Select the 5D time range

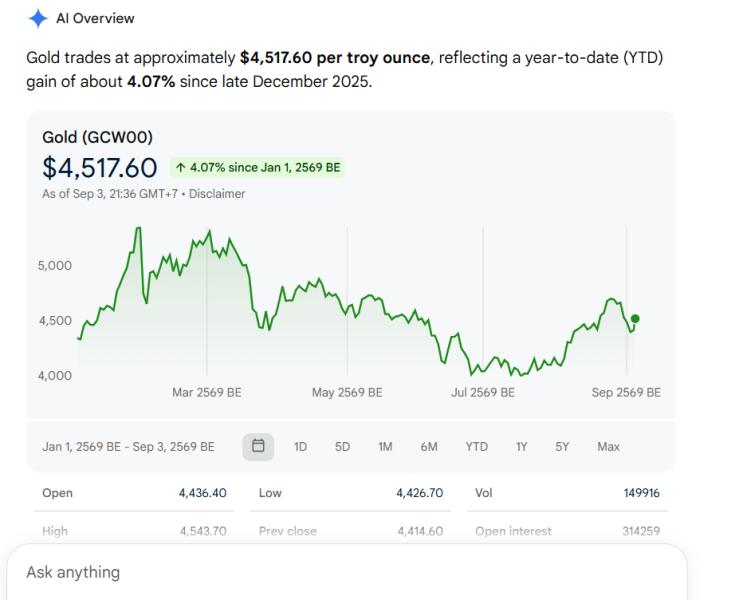342,447
